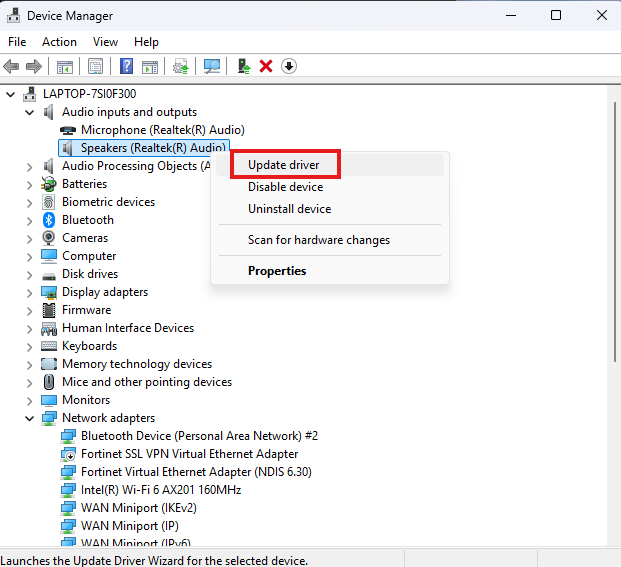
Task: Open the View menu
Action: coord(105,42)
